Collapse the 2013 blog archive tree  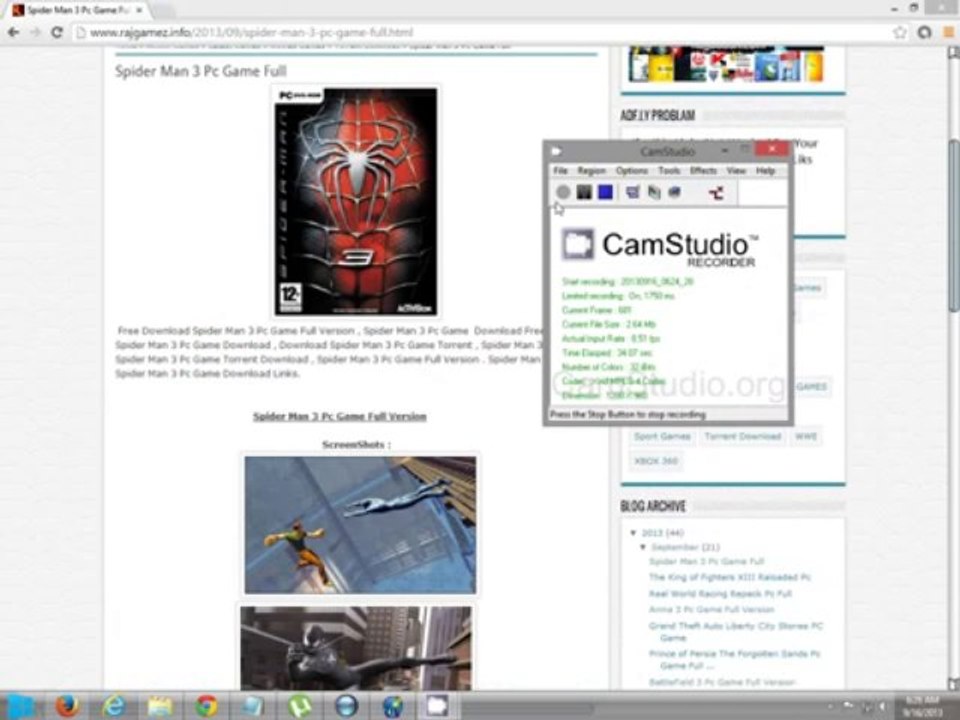[x=634, y=533]
